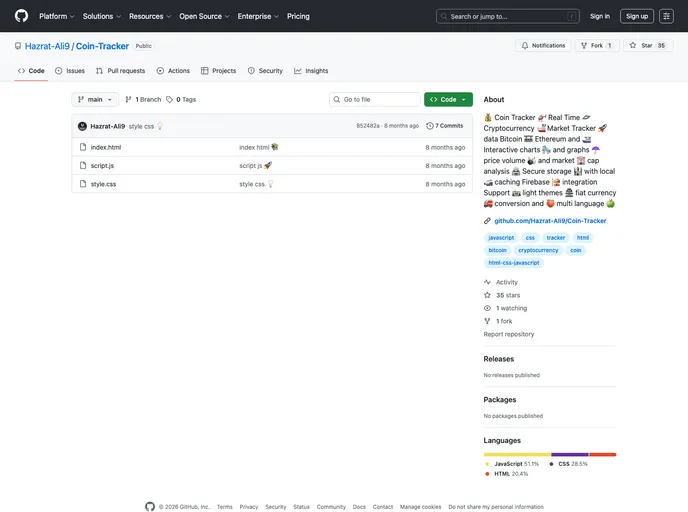This screenshot has height=512, width=688.
Task: Click the JavaScript segment of languages bar
Action: 516,454
